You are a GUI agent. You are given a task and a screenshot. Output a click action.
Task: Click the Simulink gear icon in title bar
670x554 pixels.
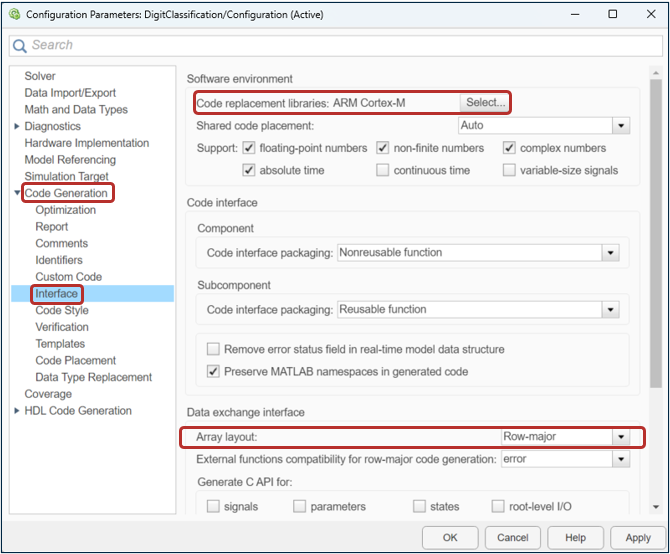coord(13,14)
